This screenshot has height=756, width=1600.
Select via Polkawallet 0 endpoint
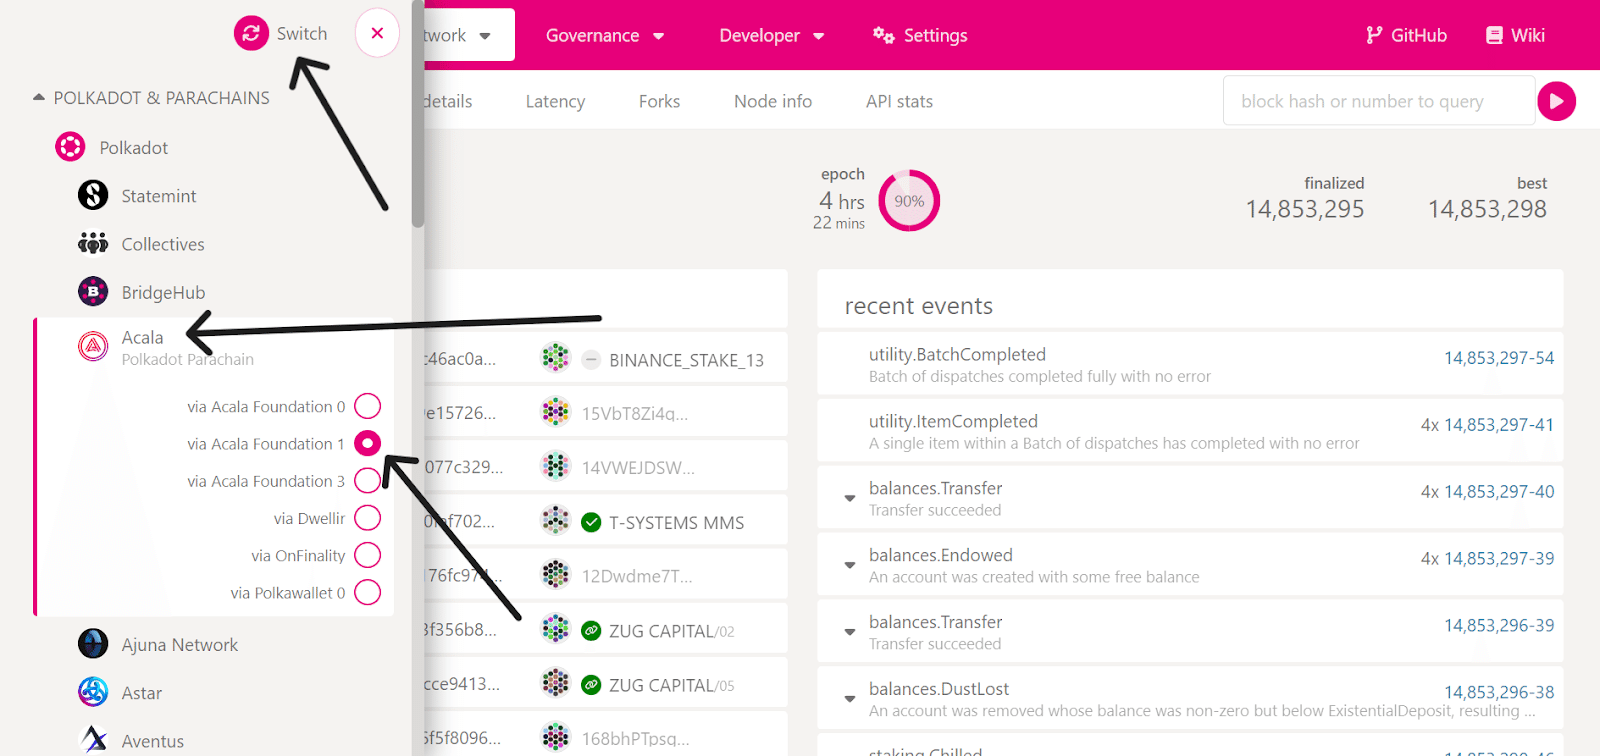(367, 592)
